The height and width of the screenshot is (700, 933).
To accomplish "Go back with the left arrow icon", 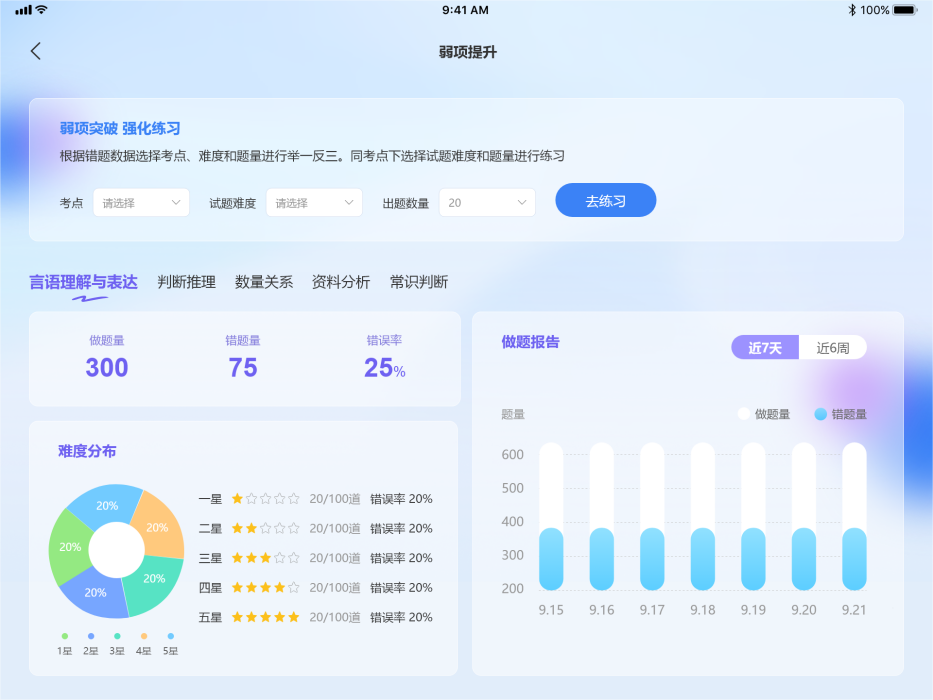I will point(36,51).
